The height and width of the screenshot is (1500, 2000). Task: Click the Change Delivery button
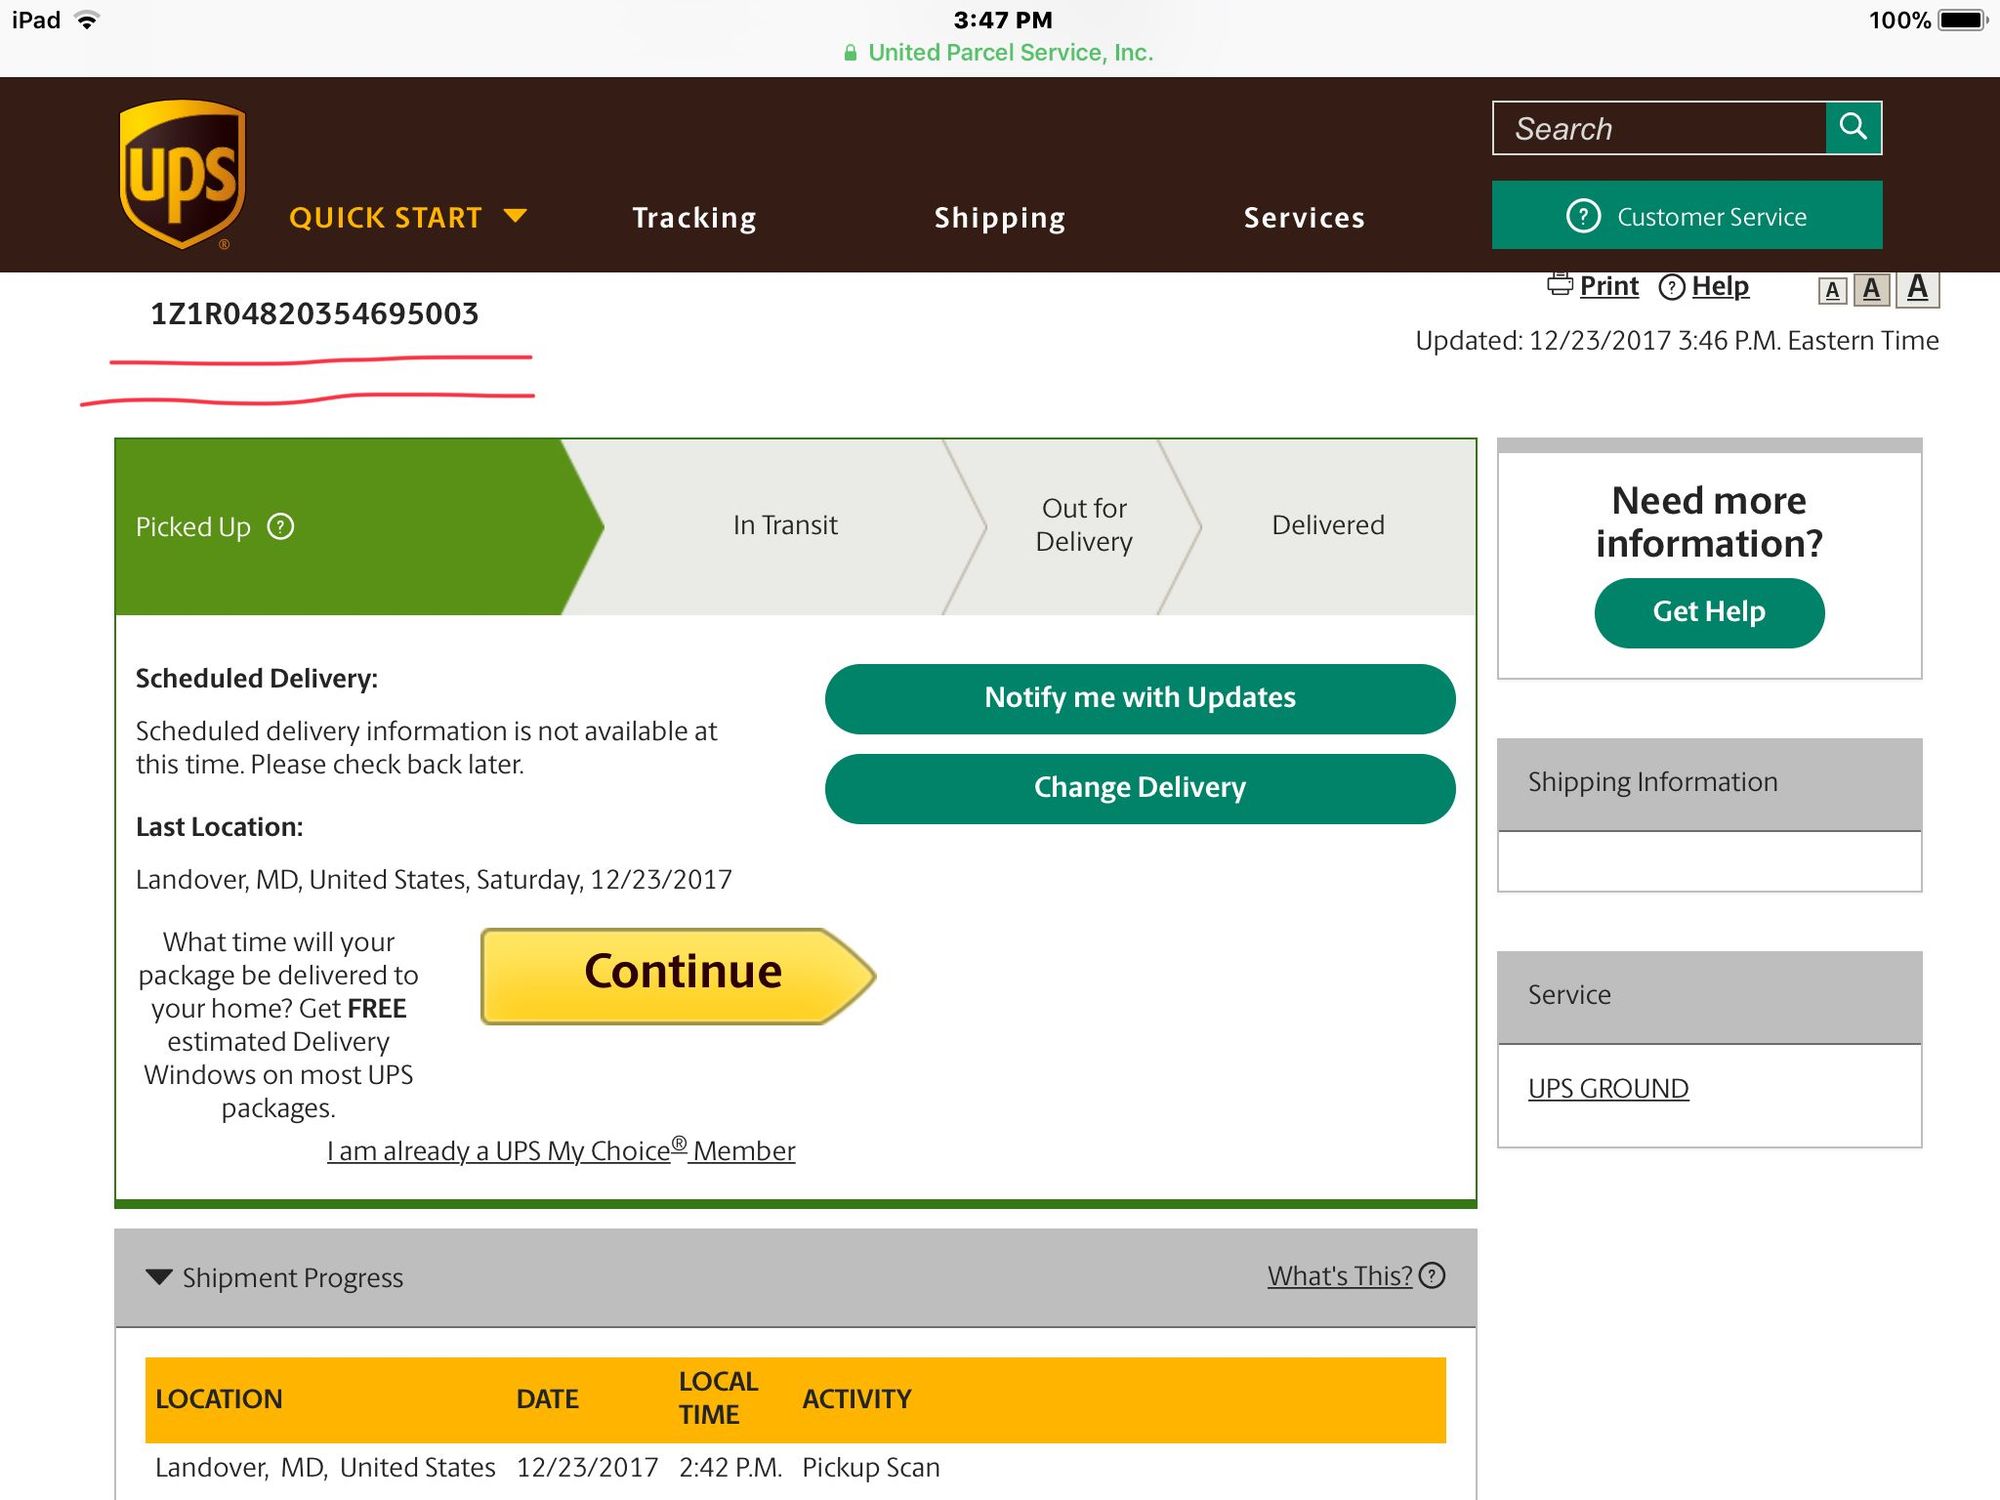point(1139,788)
